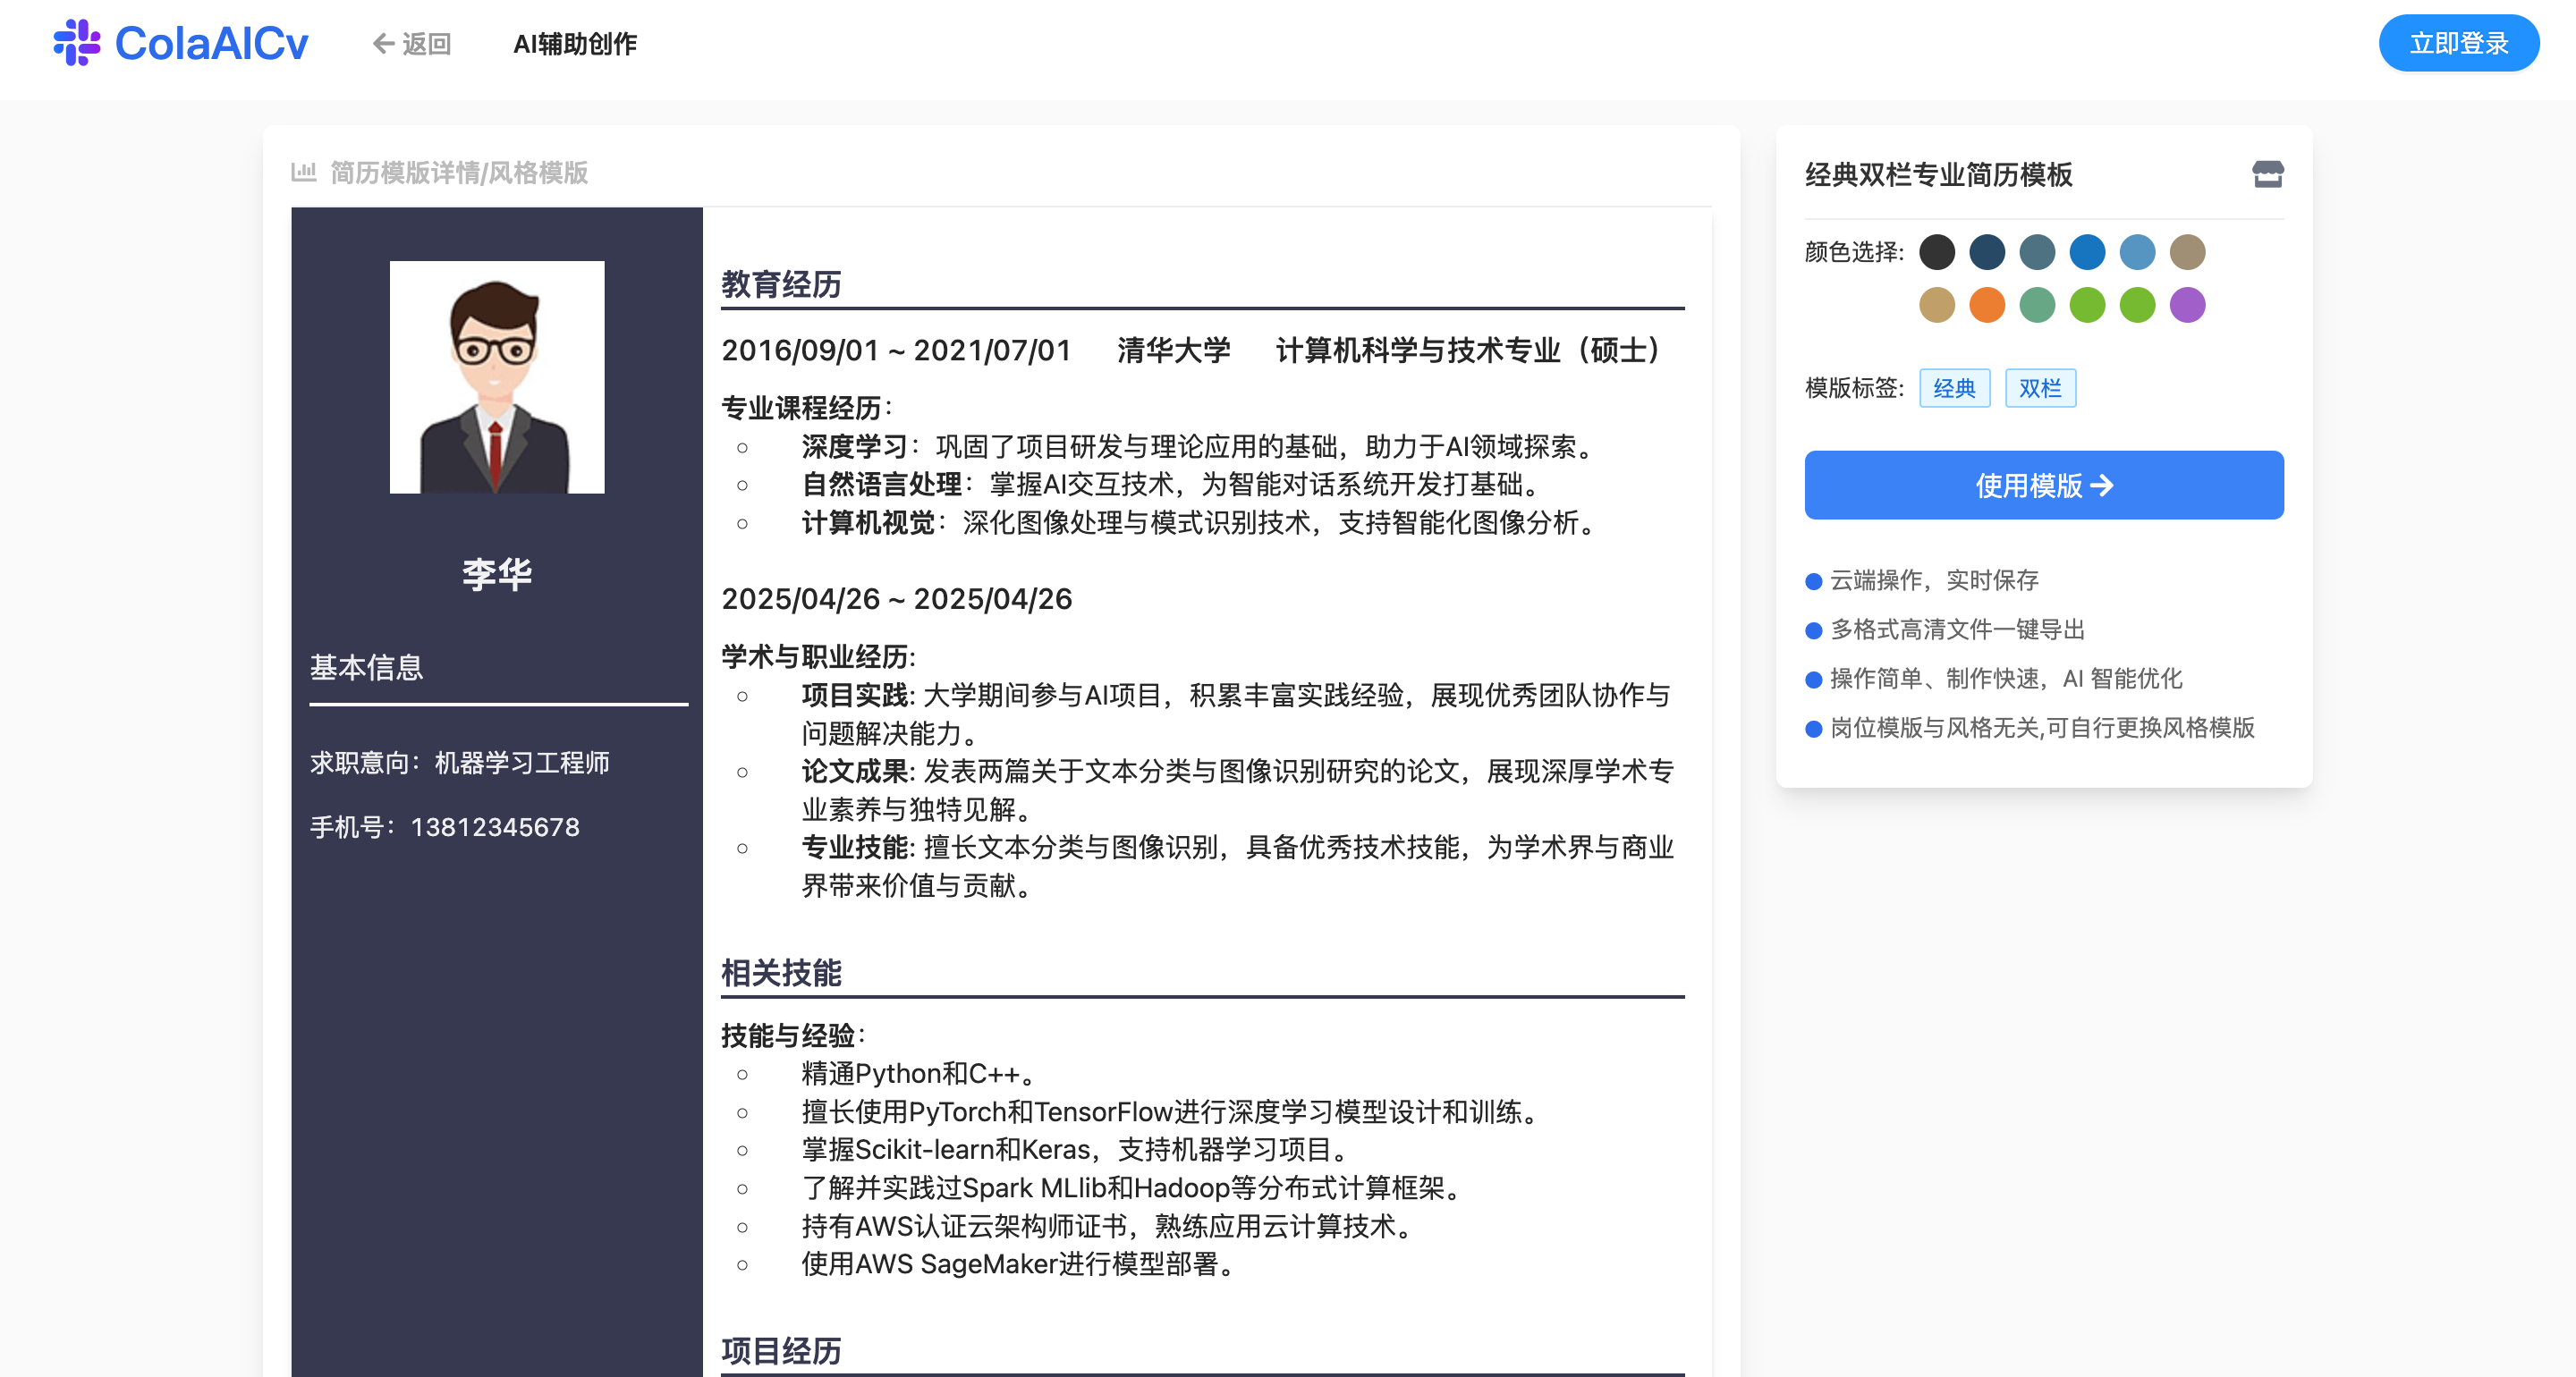The height and width of the screenshot is (1377, 2576).
Task: Choose the teal green color swatch
Action: (2036, 305)
